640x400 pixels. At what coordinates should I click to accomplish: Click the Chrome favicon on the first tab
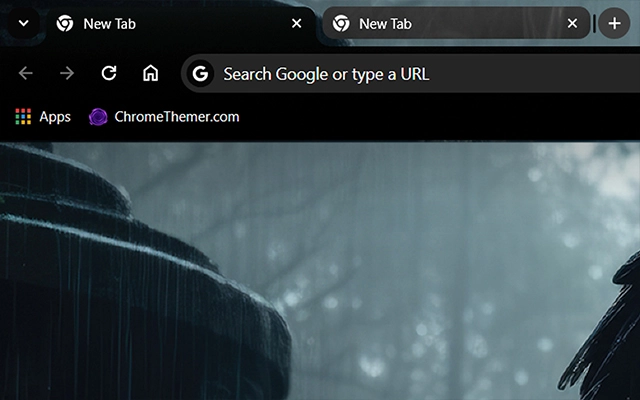[65, 24]
